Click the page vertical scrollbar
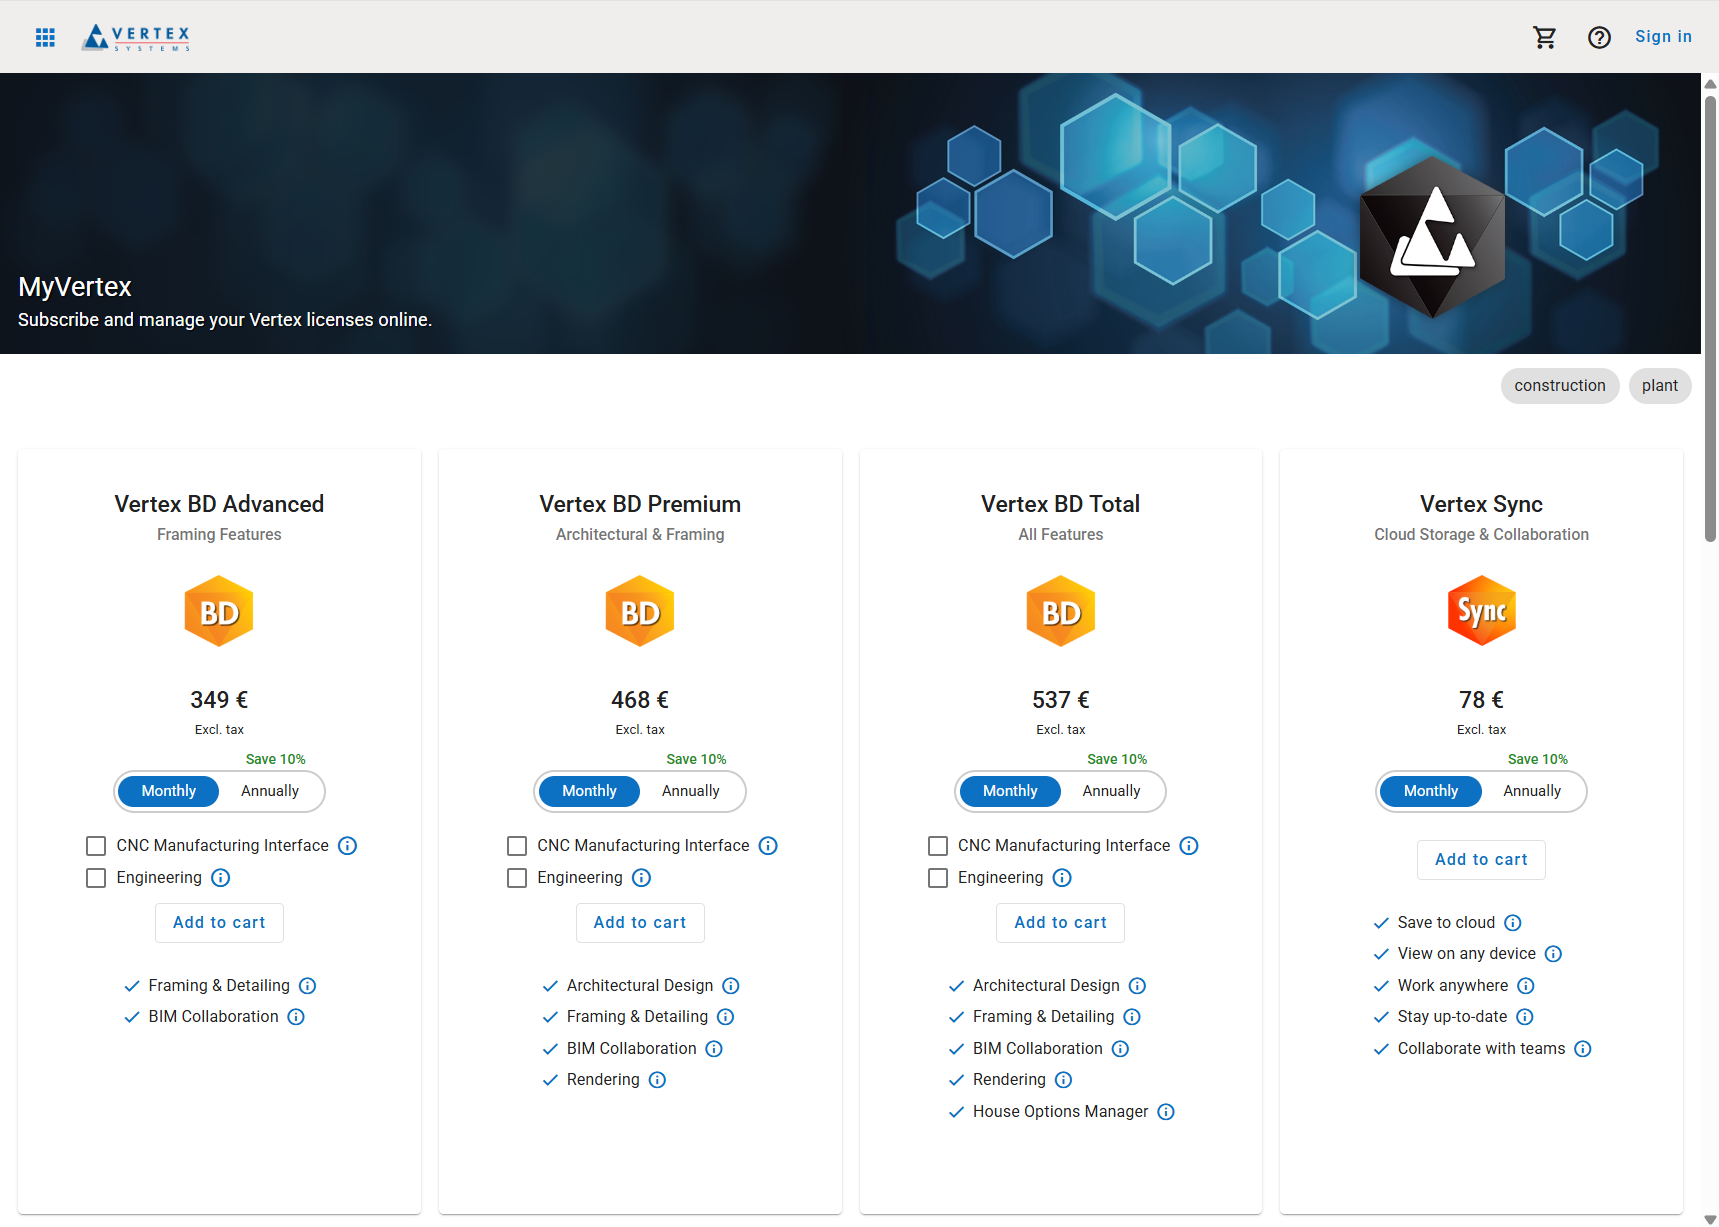The image size is (1719, 1227). (x=1710, y=320)
